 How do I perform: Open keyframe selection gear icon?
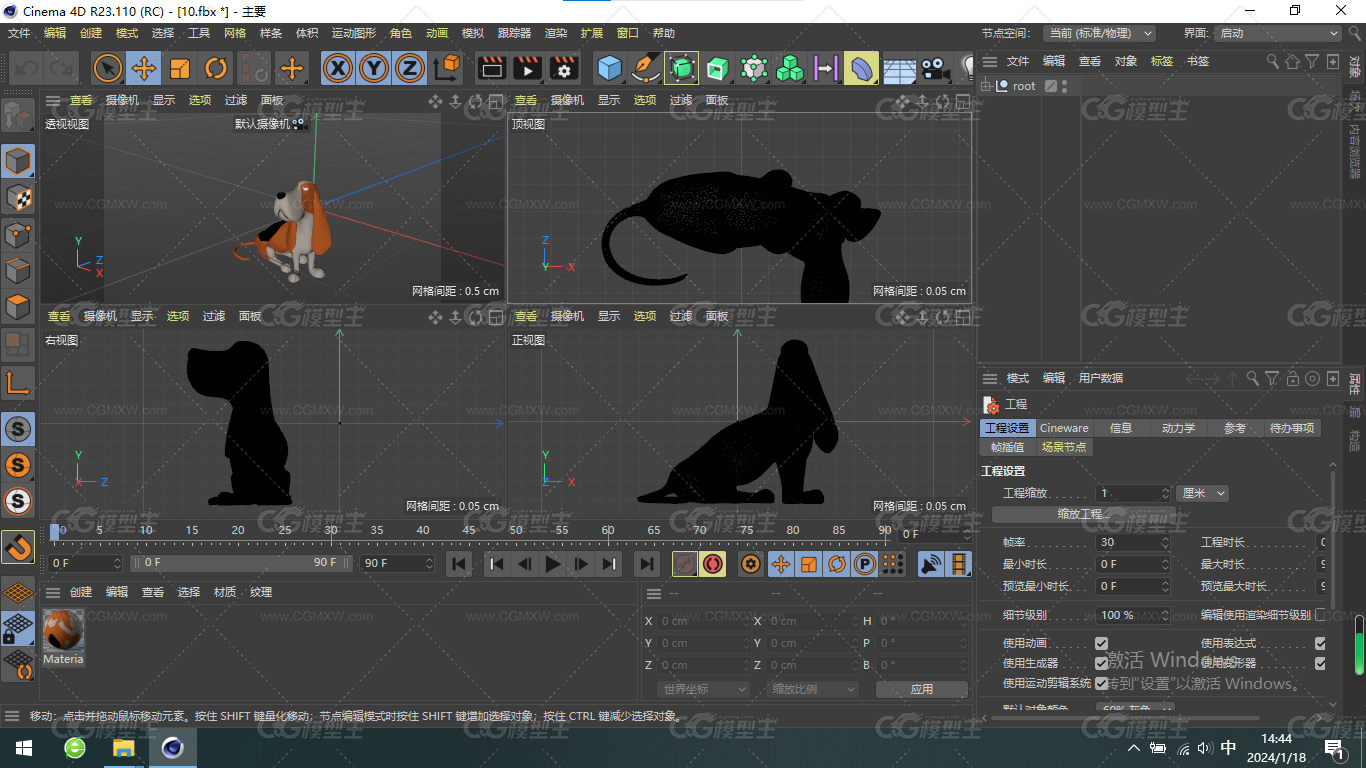click(751, 564)
